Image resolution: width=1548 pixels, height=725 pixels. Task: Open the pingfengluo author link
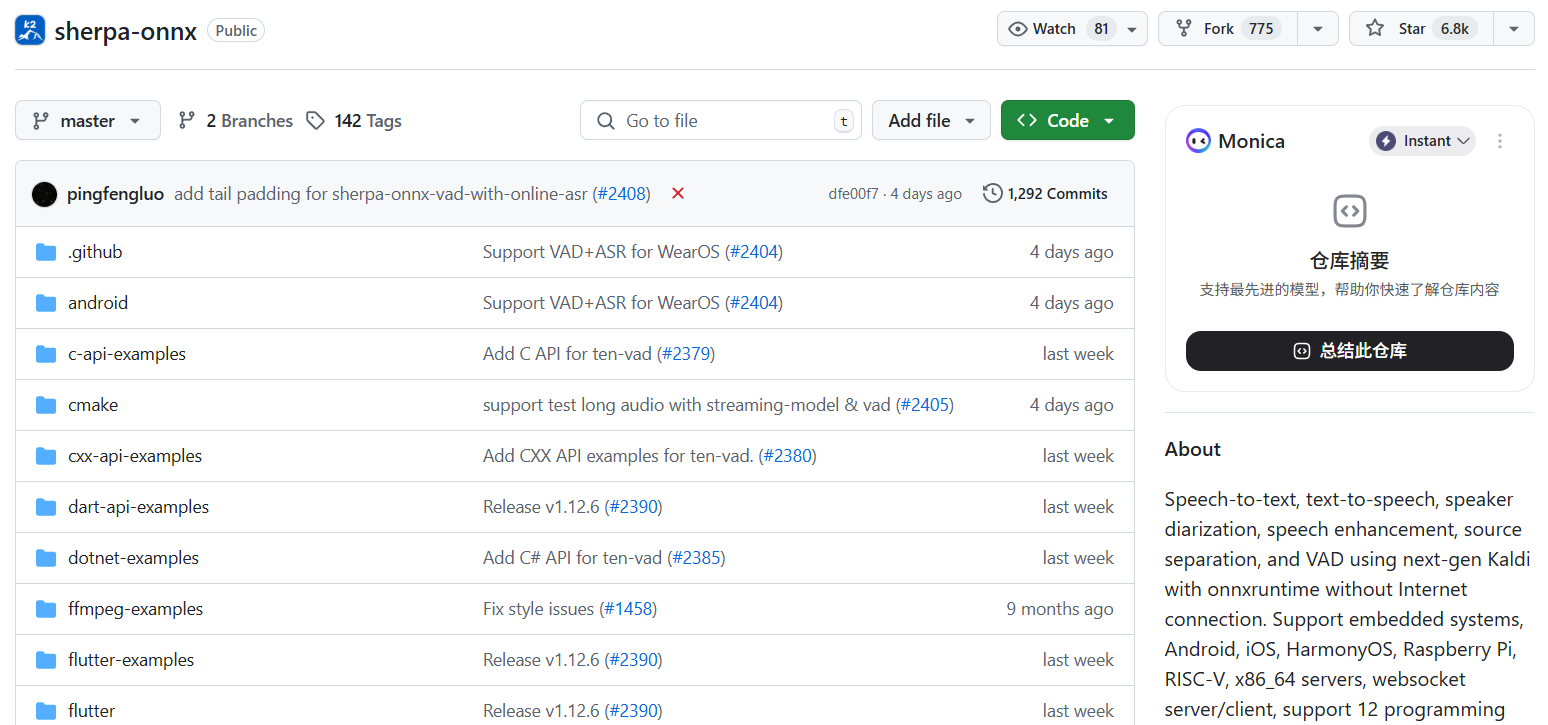[x=115, y=194]
